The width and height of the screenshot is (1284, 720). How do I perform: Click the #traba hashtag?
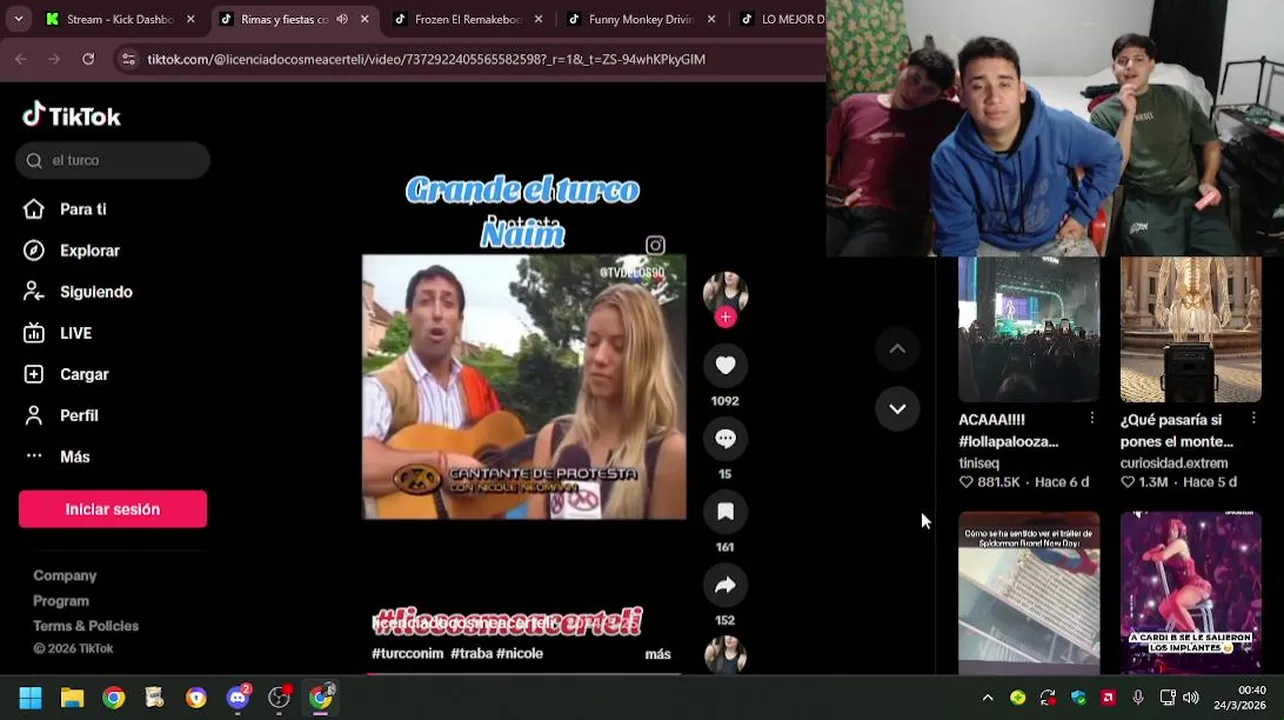click(470, 653)
